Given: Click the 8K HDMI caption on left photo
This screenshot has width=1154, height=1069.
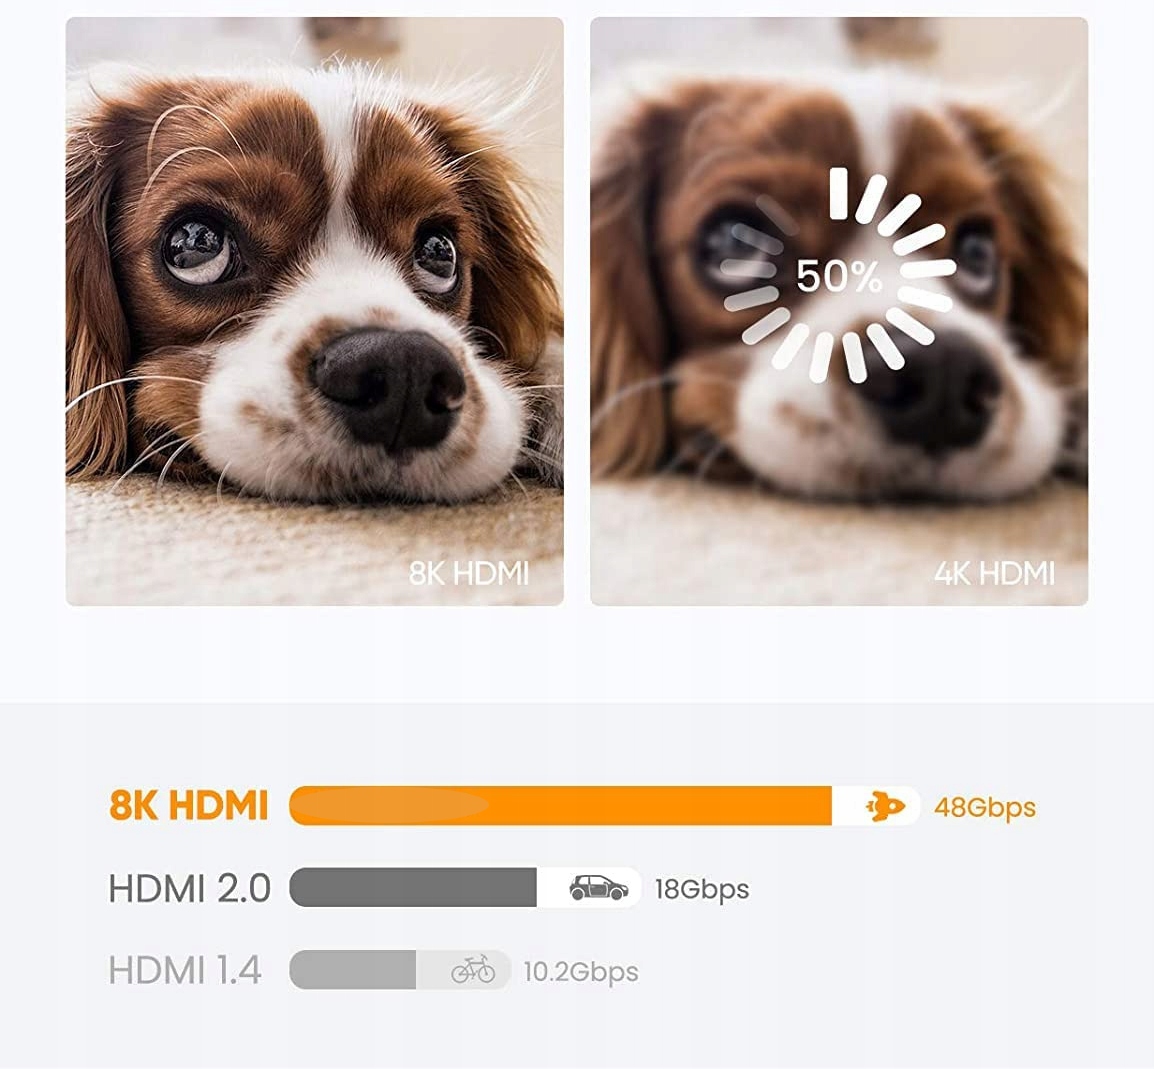Looking at the screenshot, I should point(469,574).
